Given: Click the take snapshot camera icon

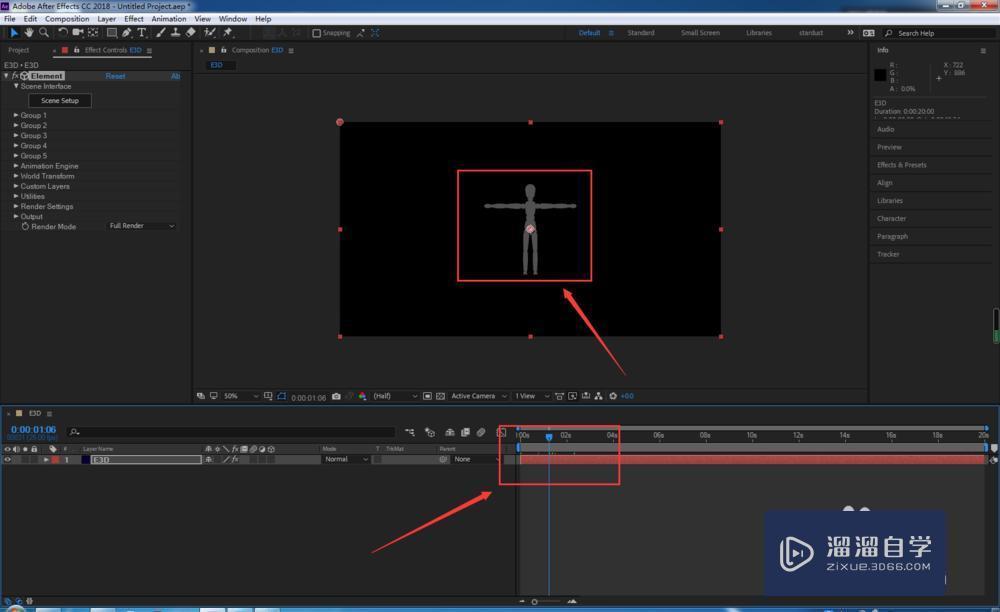Looking at the screenshot, I should coord(336,396).
